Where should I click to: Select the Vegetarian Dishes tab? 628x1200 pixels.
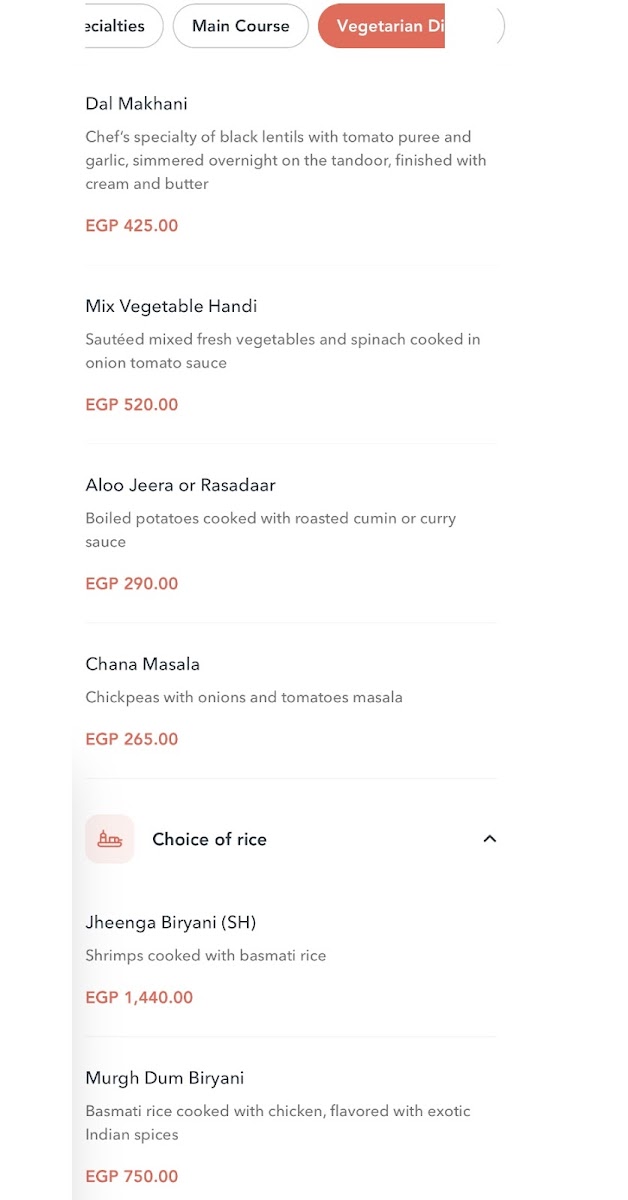point(381,26)
